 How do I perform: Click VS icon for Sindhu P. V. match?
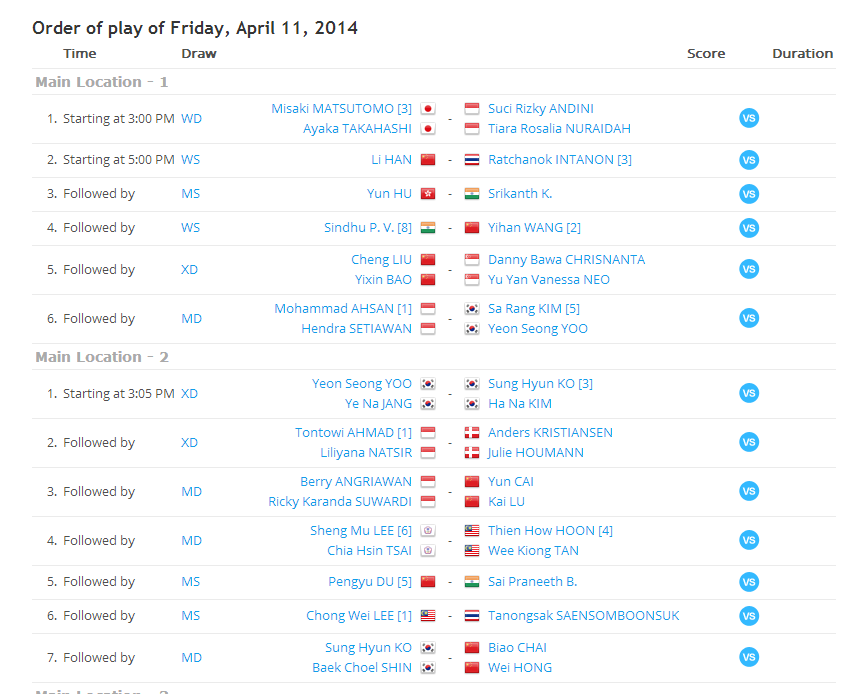(749, 228)
